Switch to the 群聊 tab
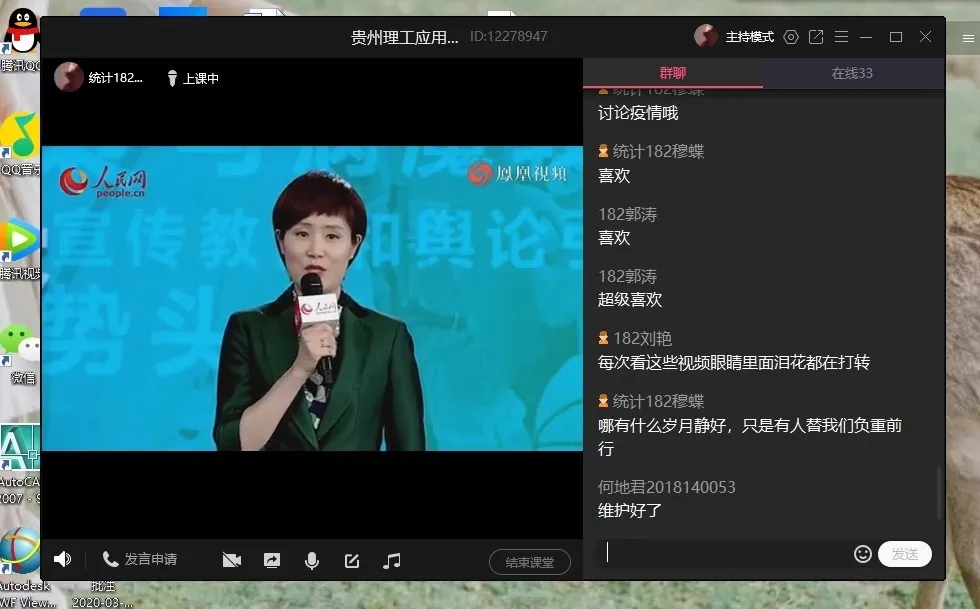The height and width of the screenshot is (609, 980). coord(673,73)
